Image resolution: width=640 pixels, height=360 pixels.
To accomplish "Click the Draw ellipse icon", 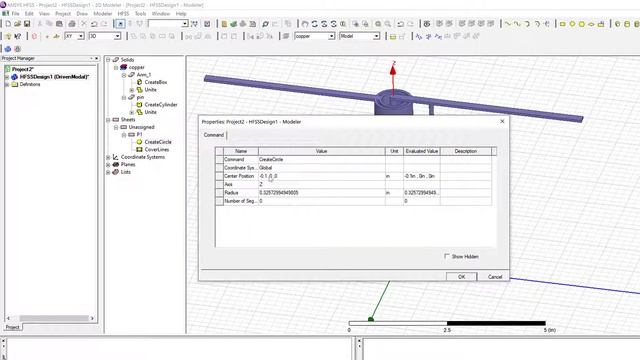I will pos(591,24).
